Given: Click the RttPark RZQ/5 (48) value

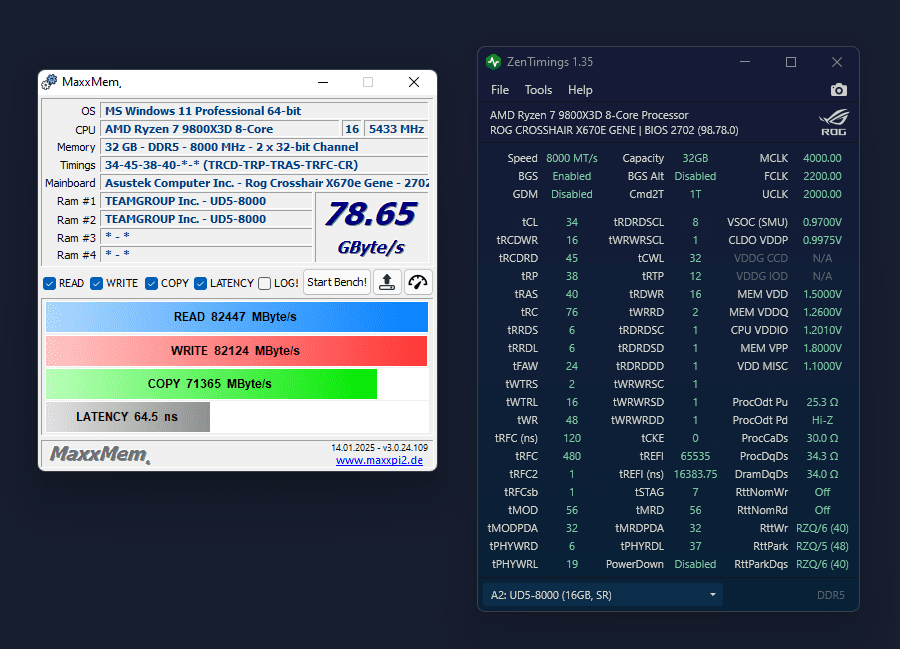Looking at the screenshot, I should click(823, 546).
